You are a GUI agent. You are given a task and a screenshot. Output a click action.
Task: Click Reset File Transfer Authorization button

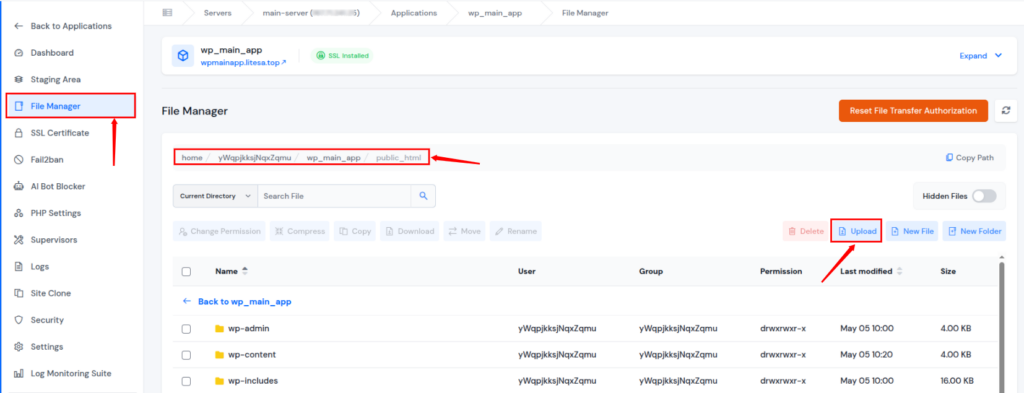coord(913,111)
